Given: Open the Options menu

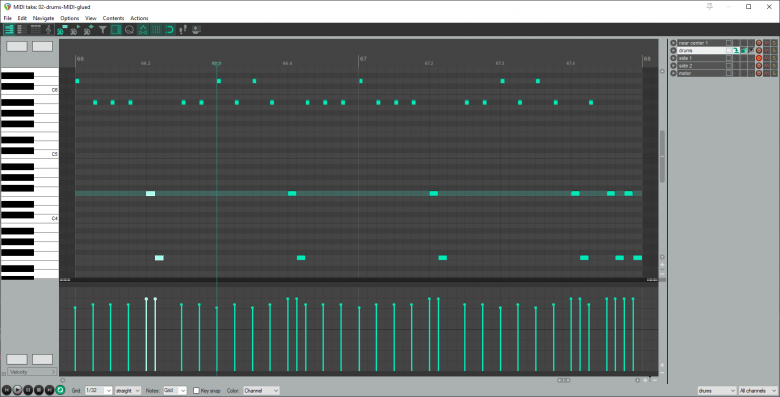Looking at the screenshot, I should click(70, 18).
